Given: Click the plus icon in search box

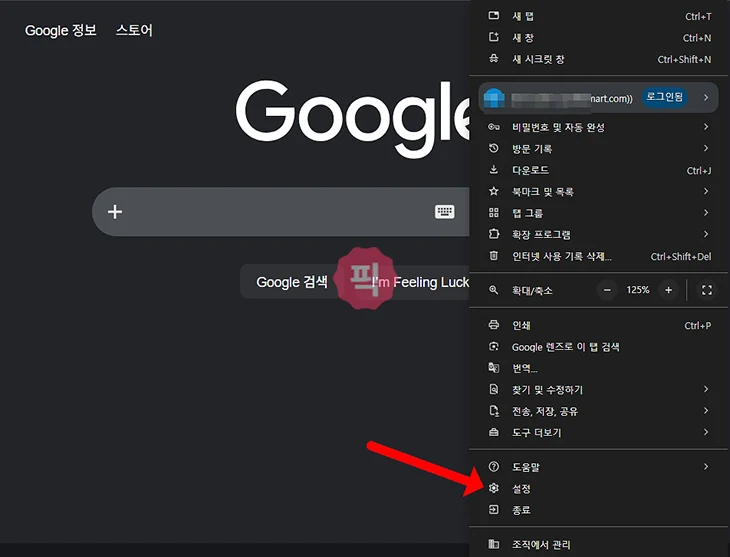Looking at the screenshot, I should tap(115, 212).
